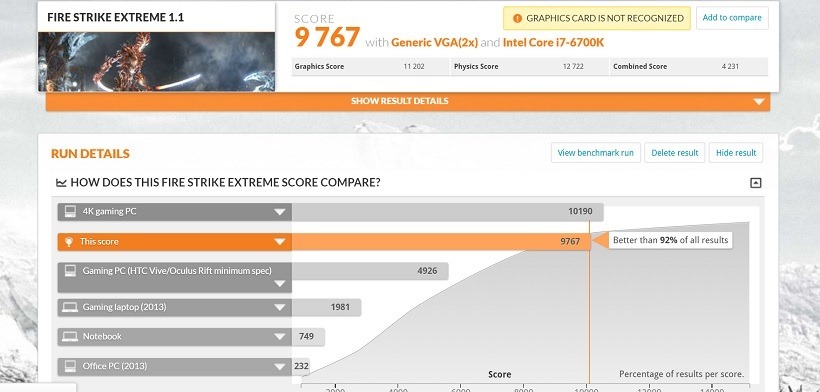Expand the 4K gaming PC dropdown arrow
This screenshot has width=820, height=392.
coord(280,212)
